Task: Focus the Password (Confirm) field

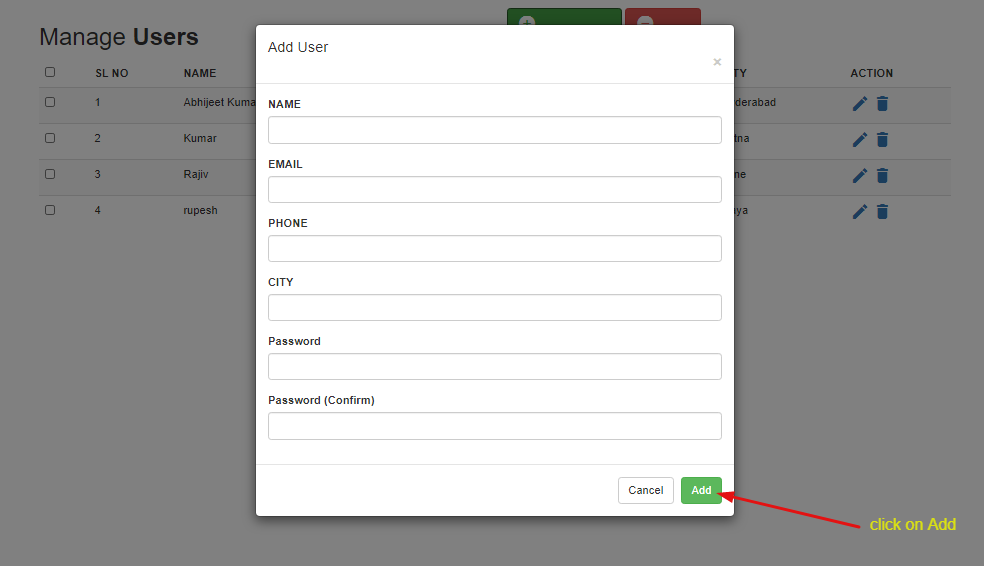Action: [x=495, y=426]
